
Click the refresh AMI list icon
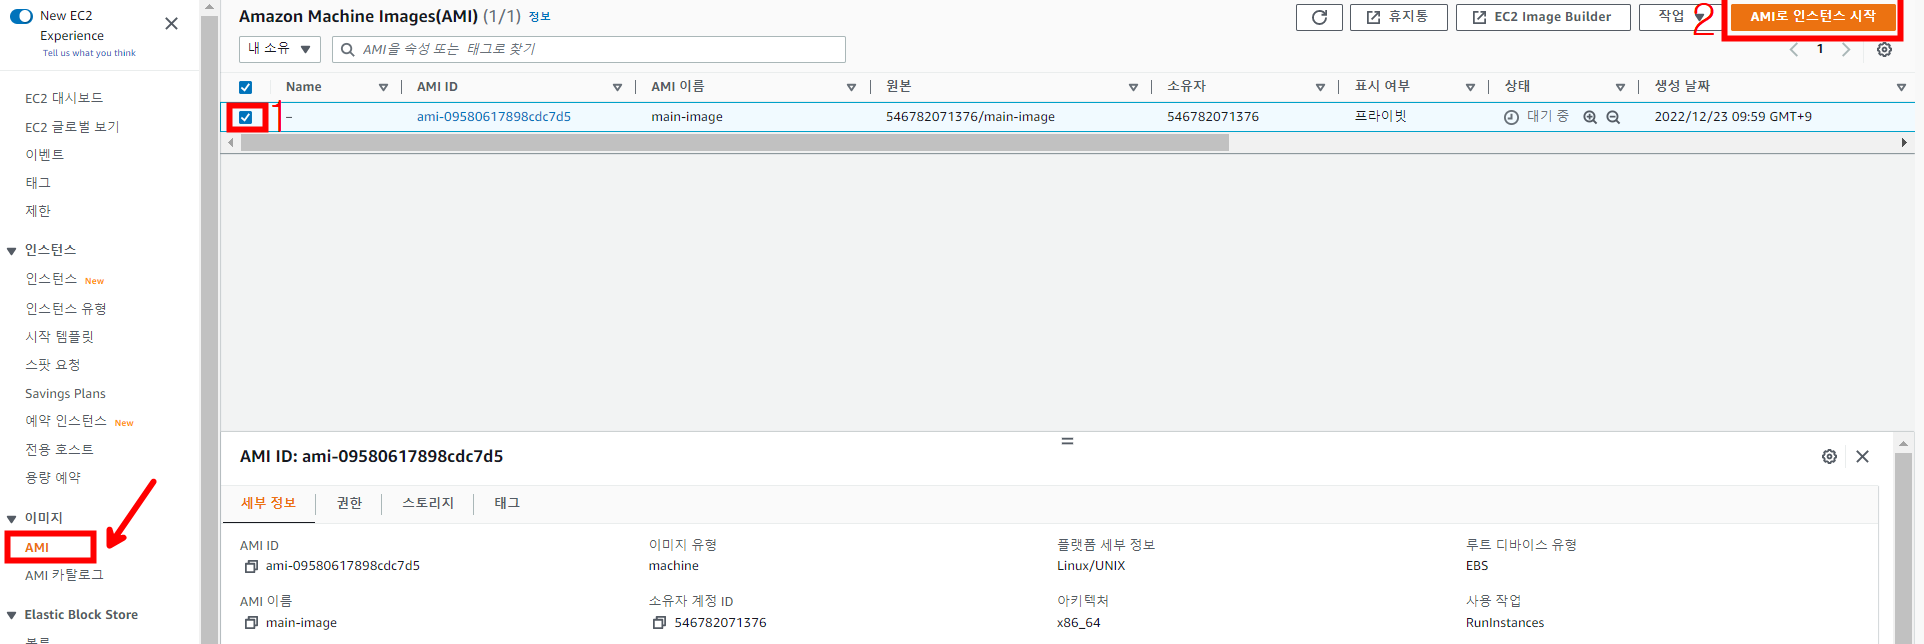click(x=1319, y=17)
